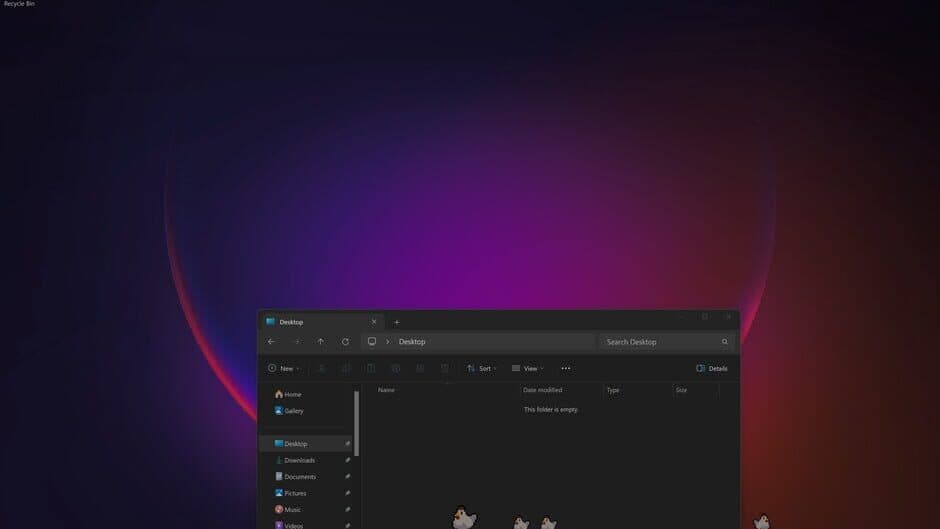
Task: Click the PC monitor icon in address bar
Action: (x=372, y=341)
